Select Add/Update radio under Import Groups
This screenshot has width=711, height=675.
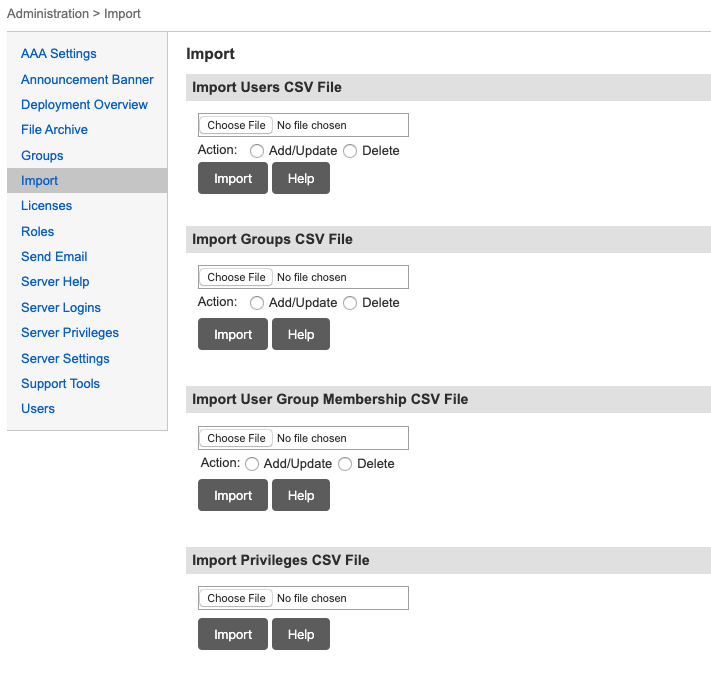tap(257, 303)
